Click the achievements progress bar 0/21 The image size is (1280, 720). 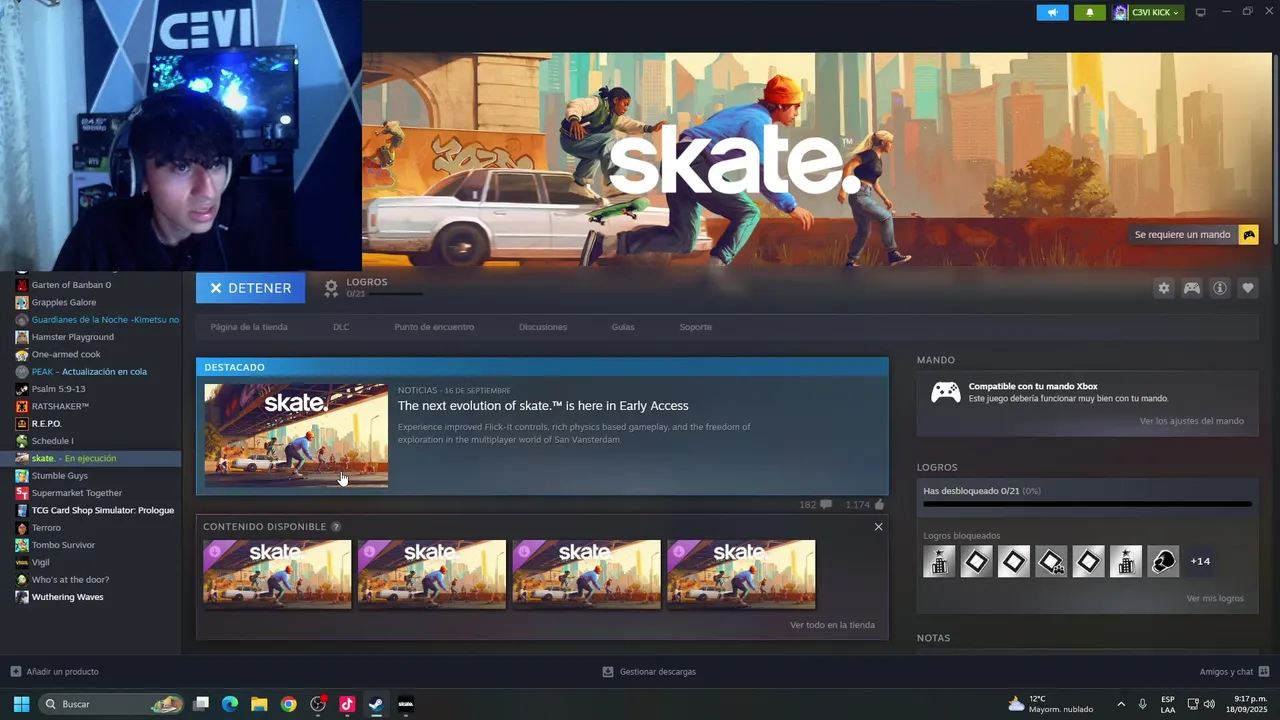pyautogui.click(x=1087, y=504)
